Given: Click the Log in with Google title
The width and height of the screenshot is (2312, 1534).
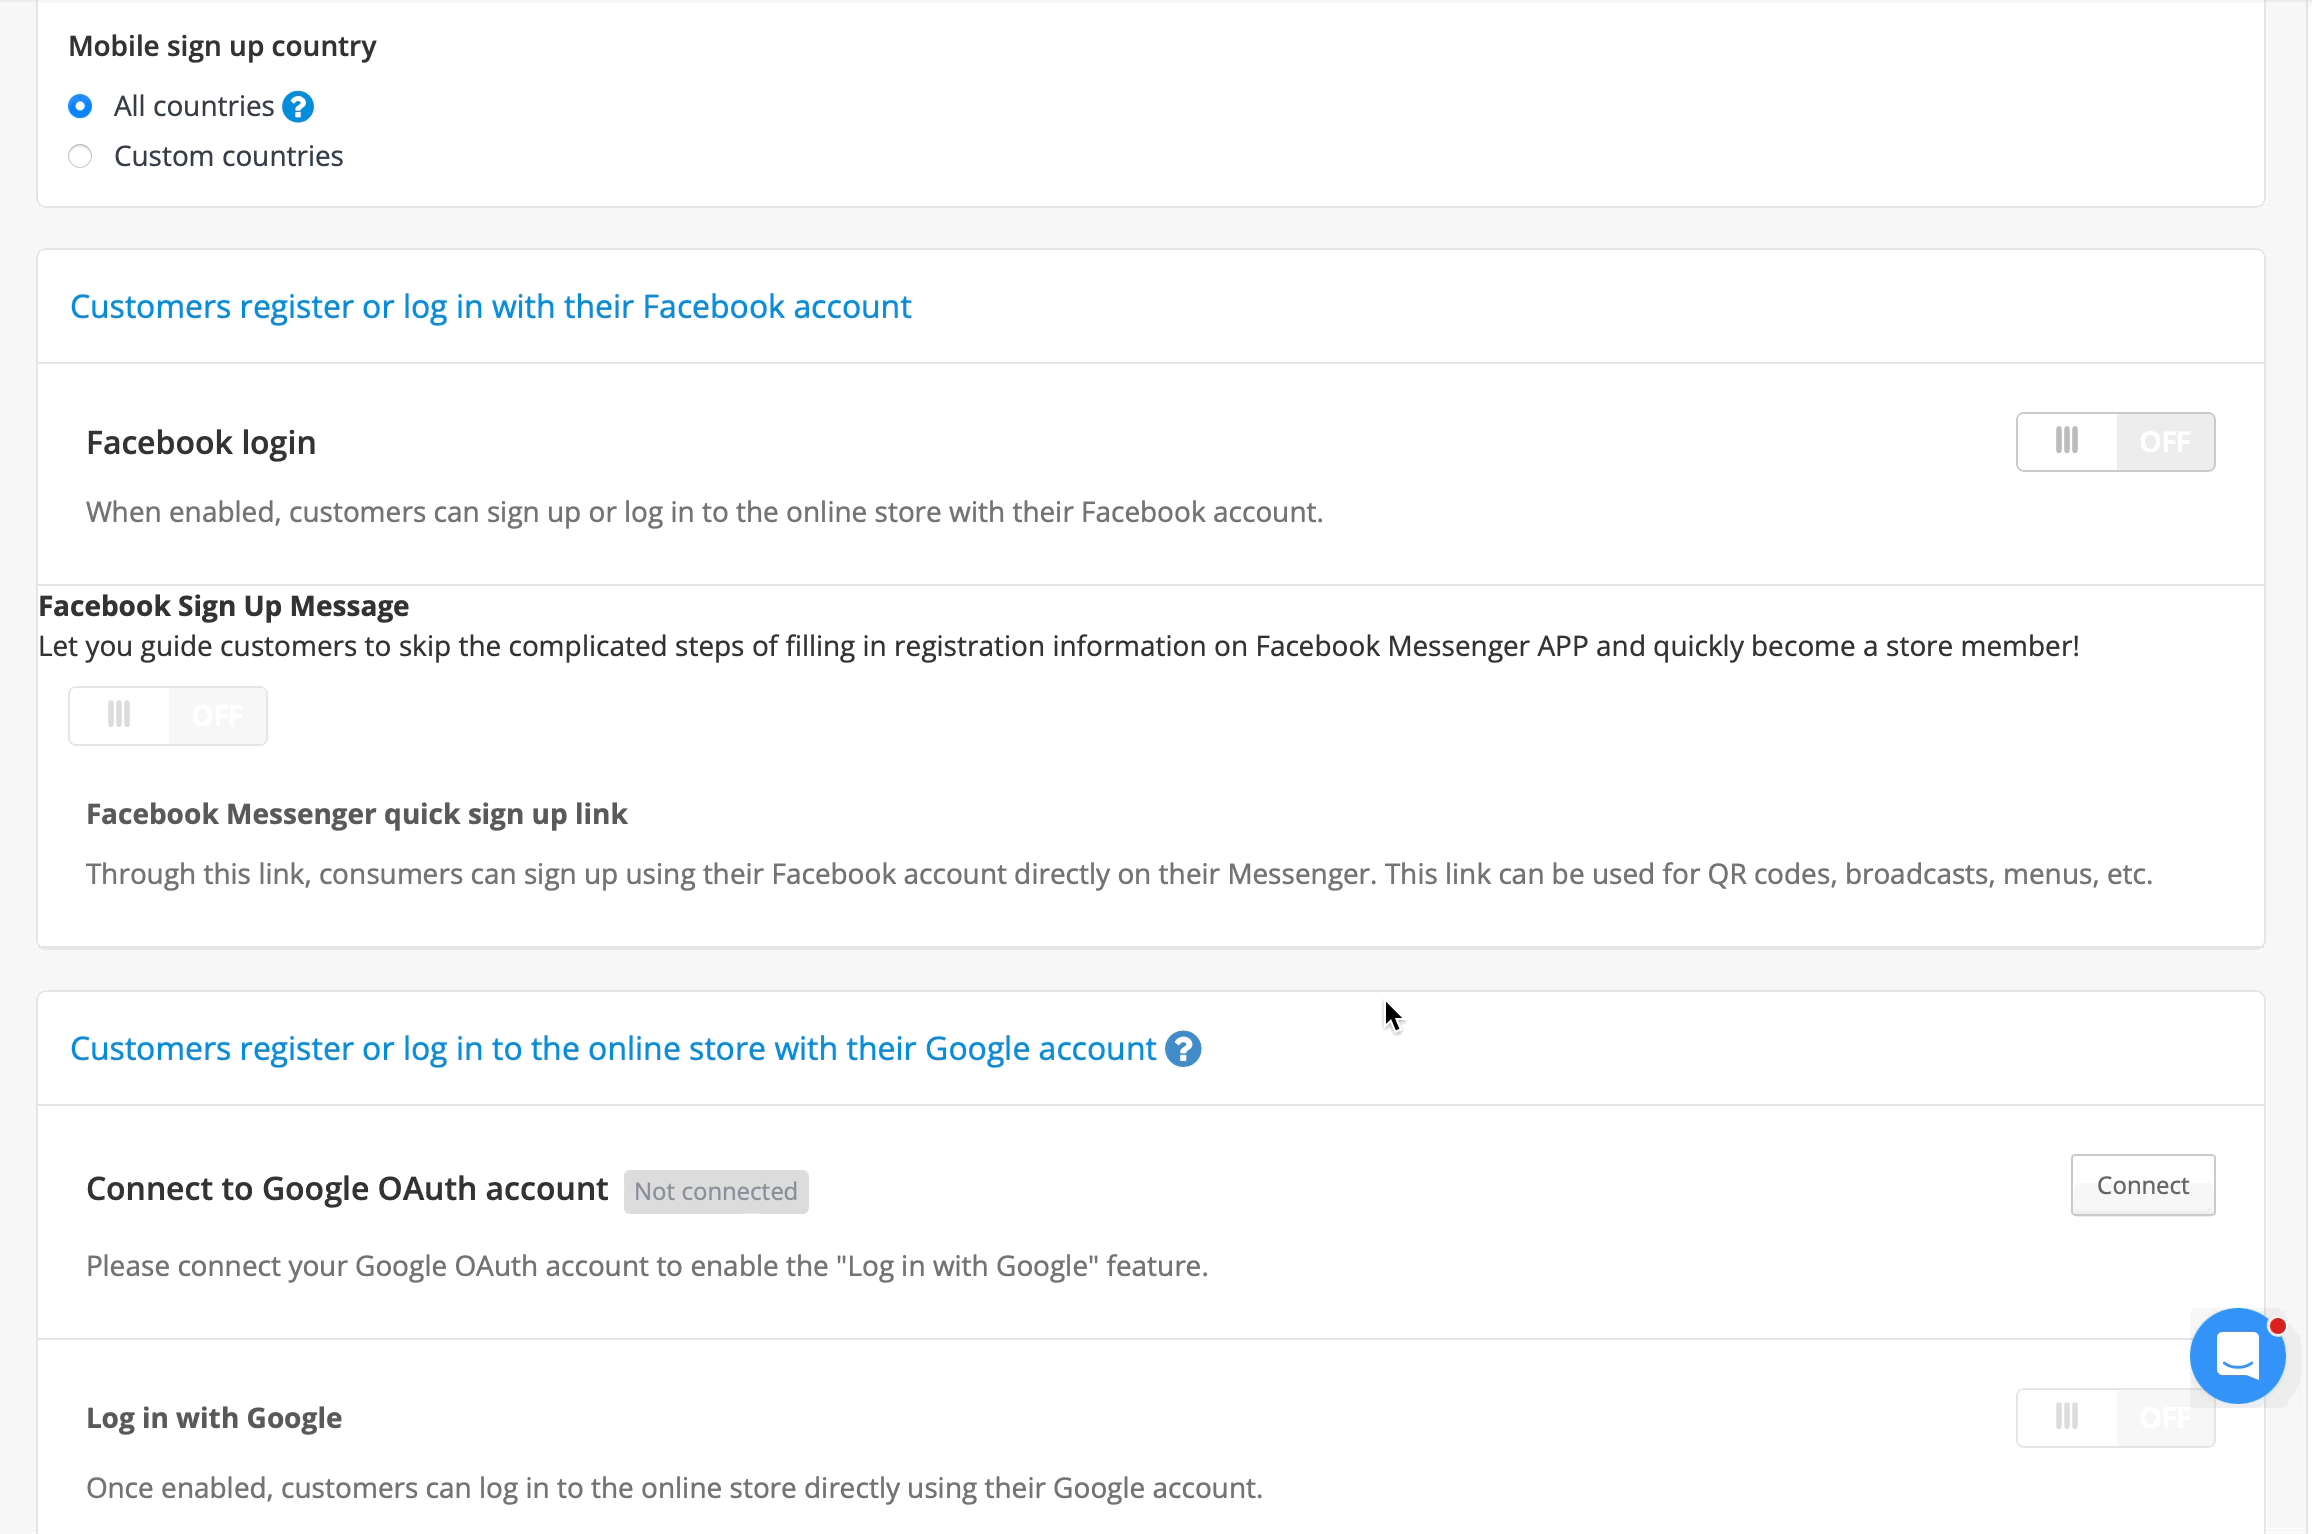Looking at the screenshot, I should [x=214, y=1418].
